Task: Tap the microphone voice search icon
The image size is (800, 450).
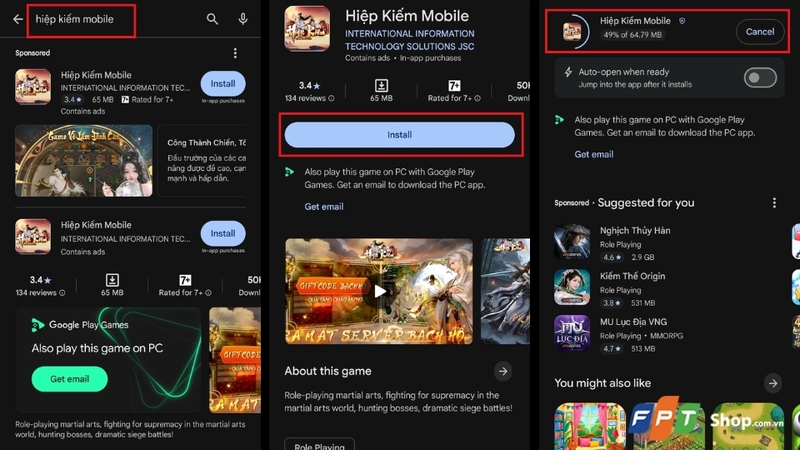Action: coord(243,19)
